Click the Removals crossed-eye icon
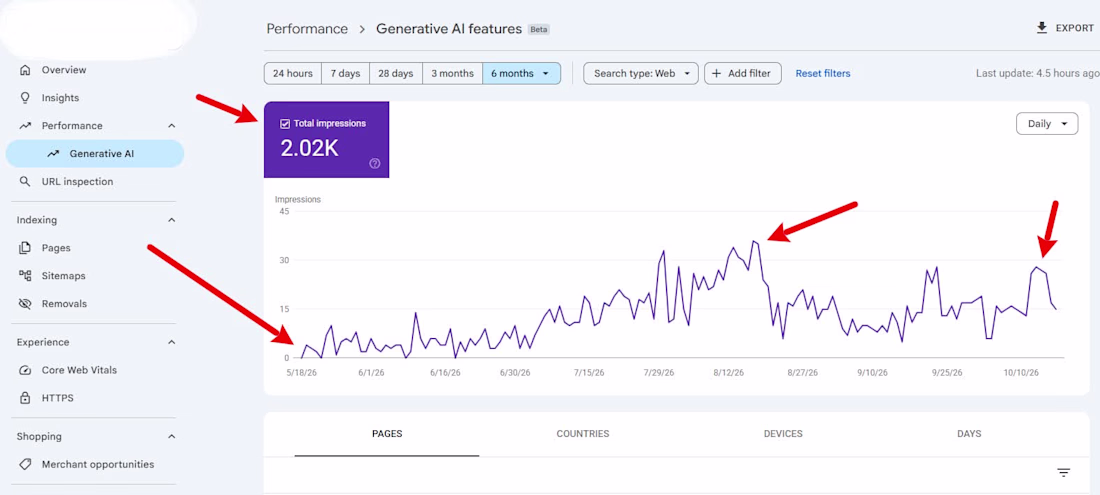 25,304
